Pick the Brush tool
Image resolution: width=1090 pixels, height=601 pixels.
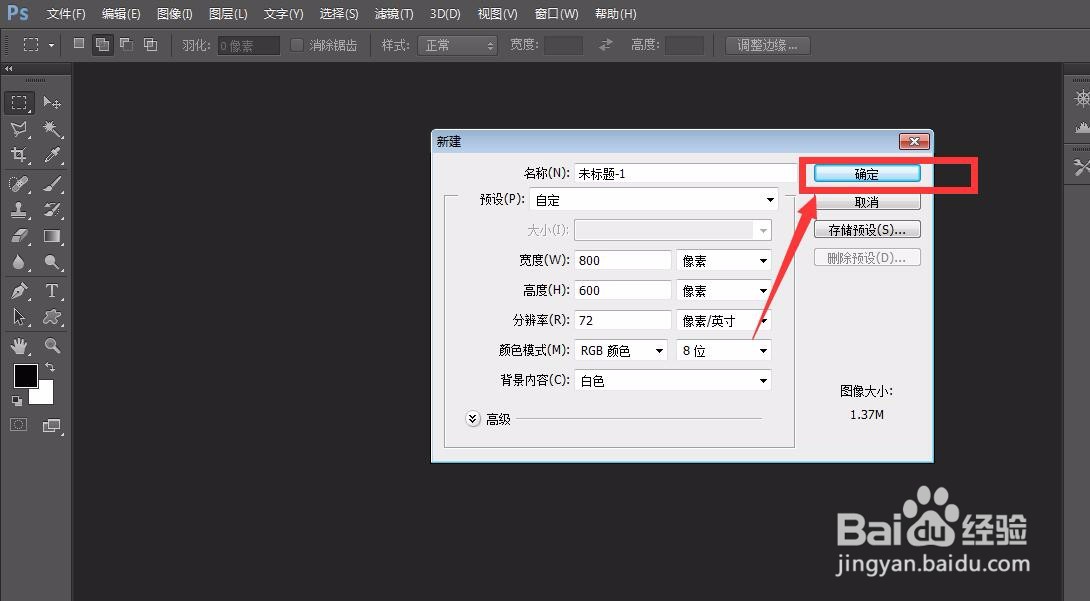52,183
